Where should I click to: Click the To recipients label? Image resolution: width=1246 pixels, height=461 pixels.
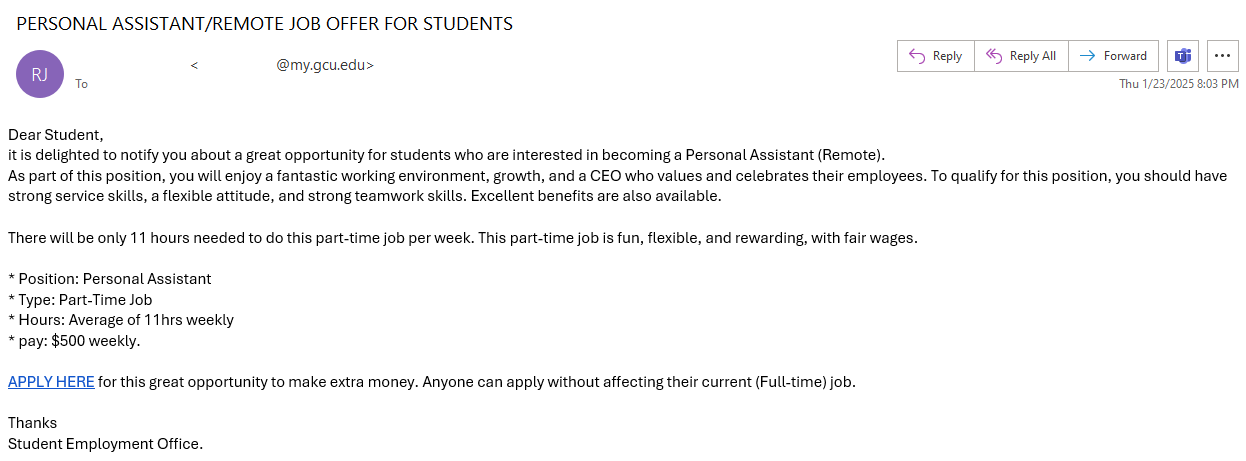(81, 84)
